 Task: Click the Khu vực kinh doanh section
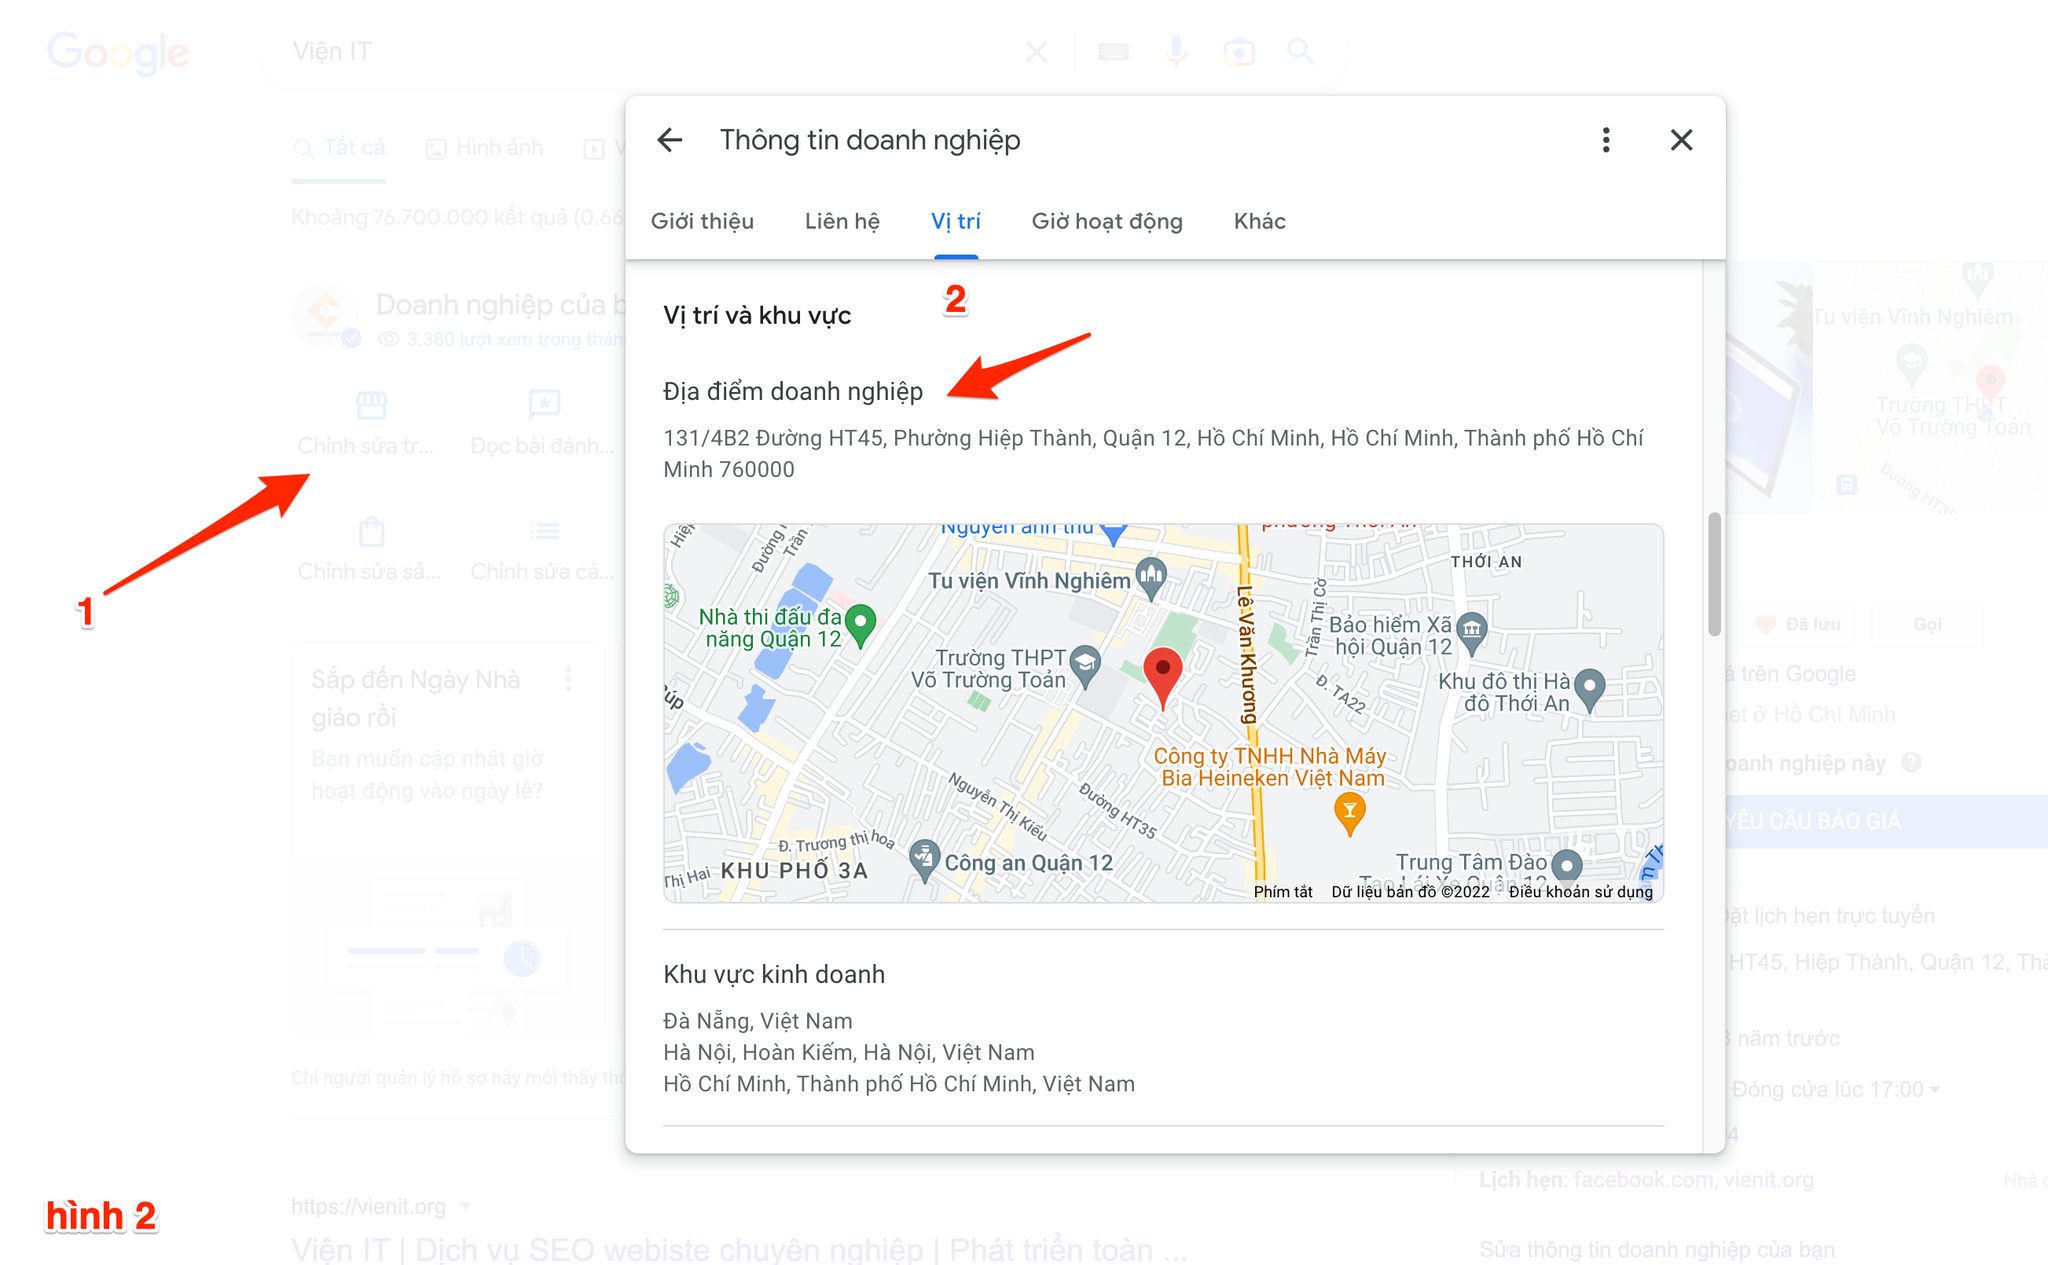(x=774, y=974)
